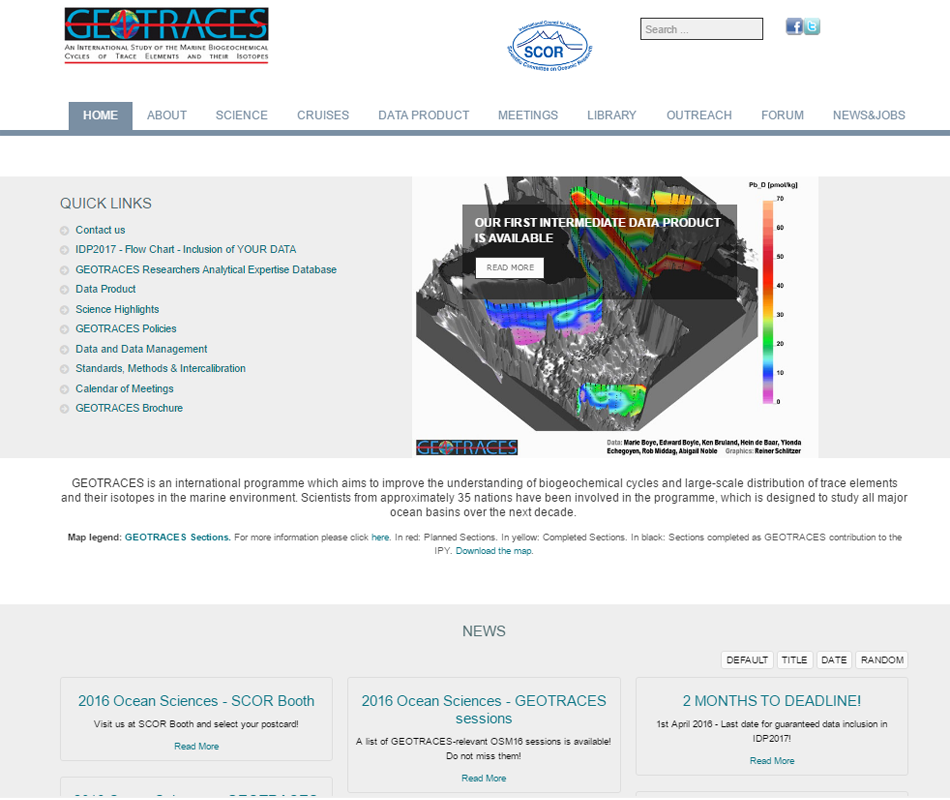Viewport: 950px width, 800px height.
Task: Open the Science Highlights link
Action: (x=117, y=310)
